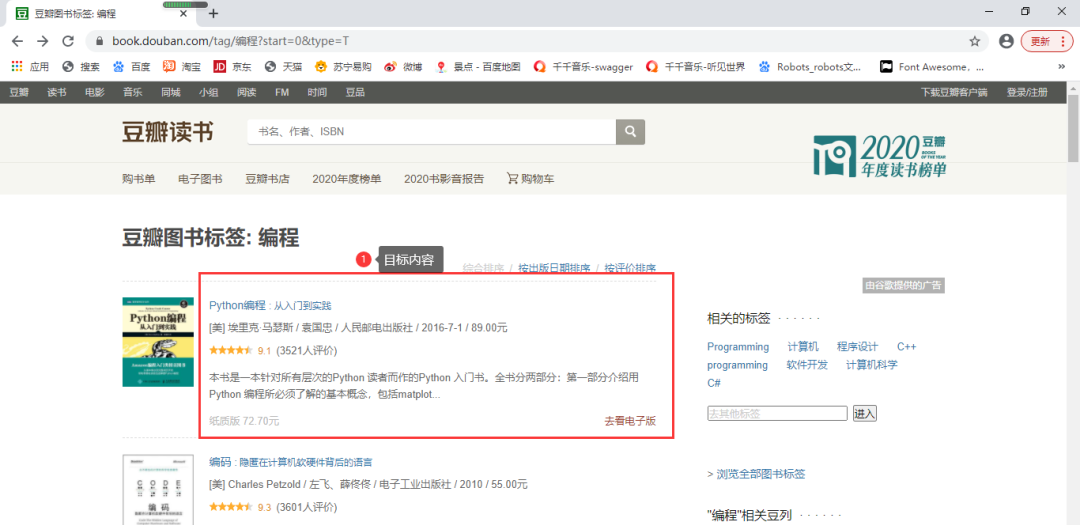
Task: Open FM in the top navigation
Action: (282, 92)
